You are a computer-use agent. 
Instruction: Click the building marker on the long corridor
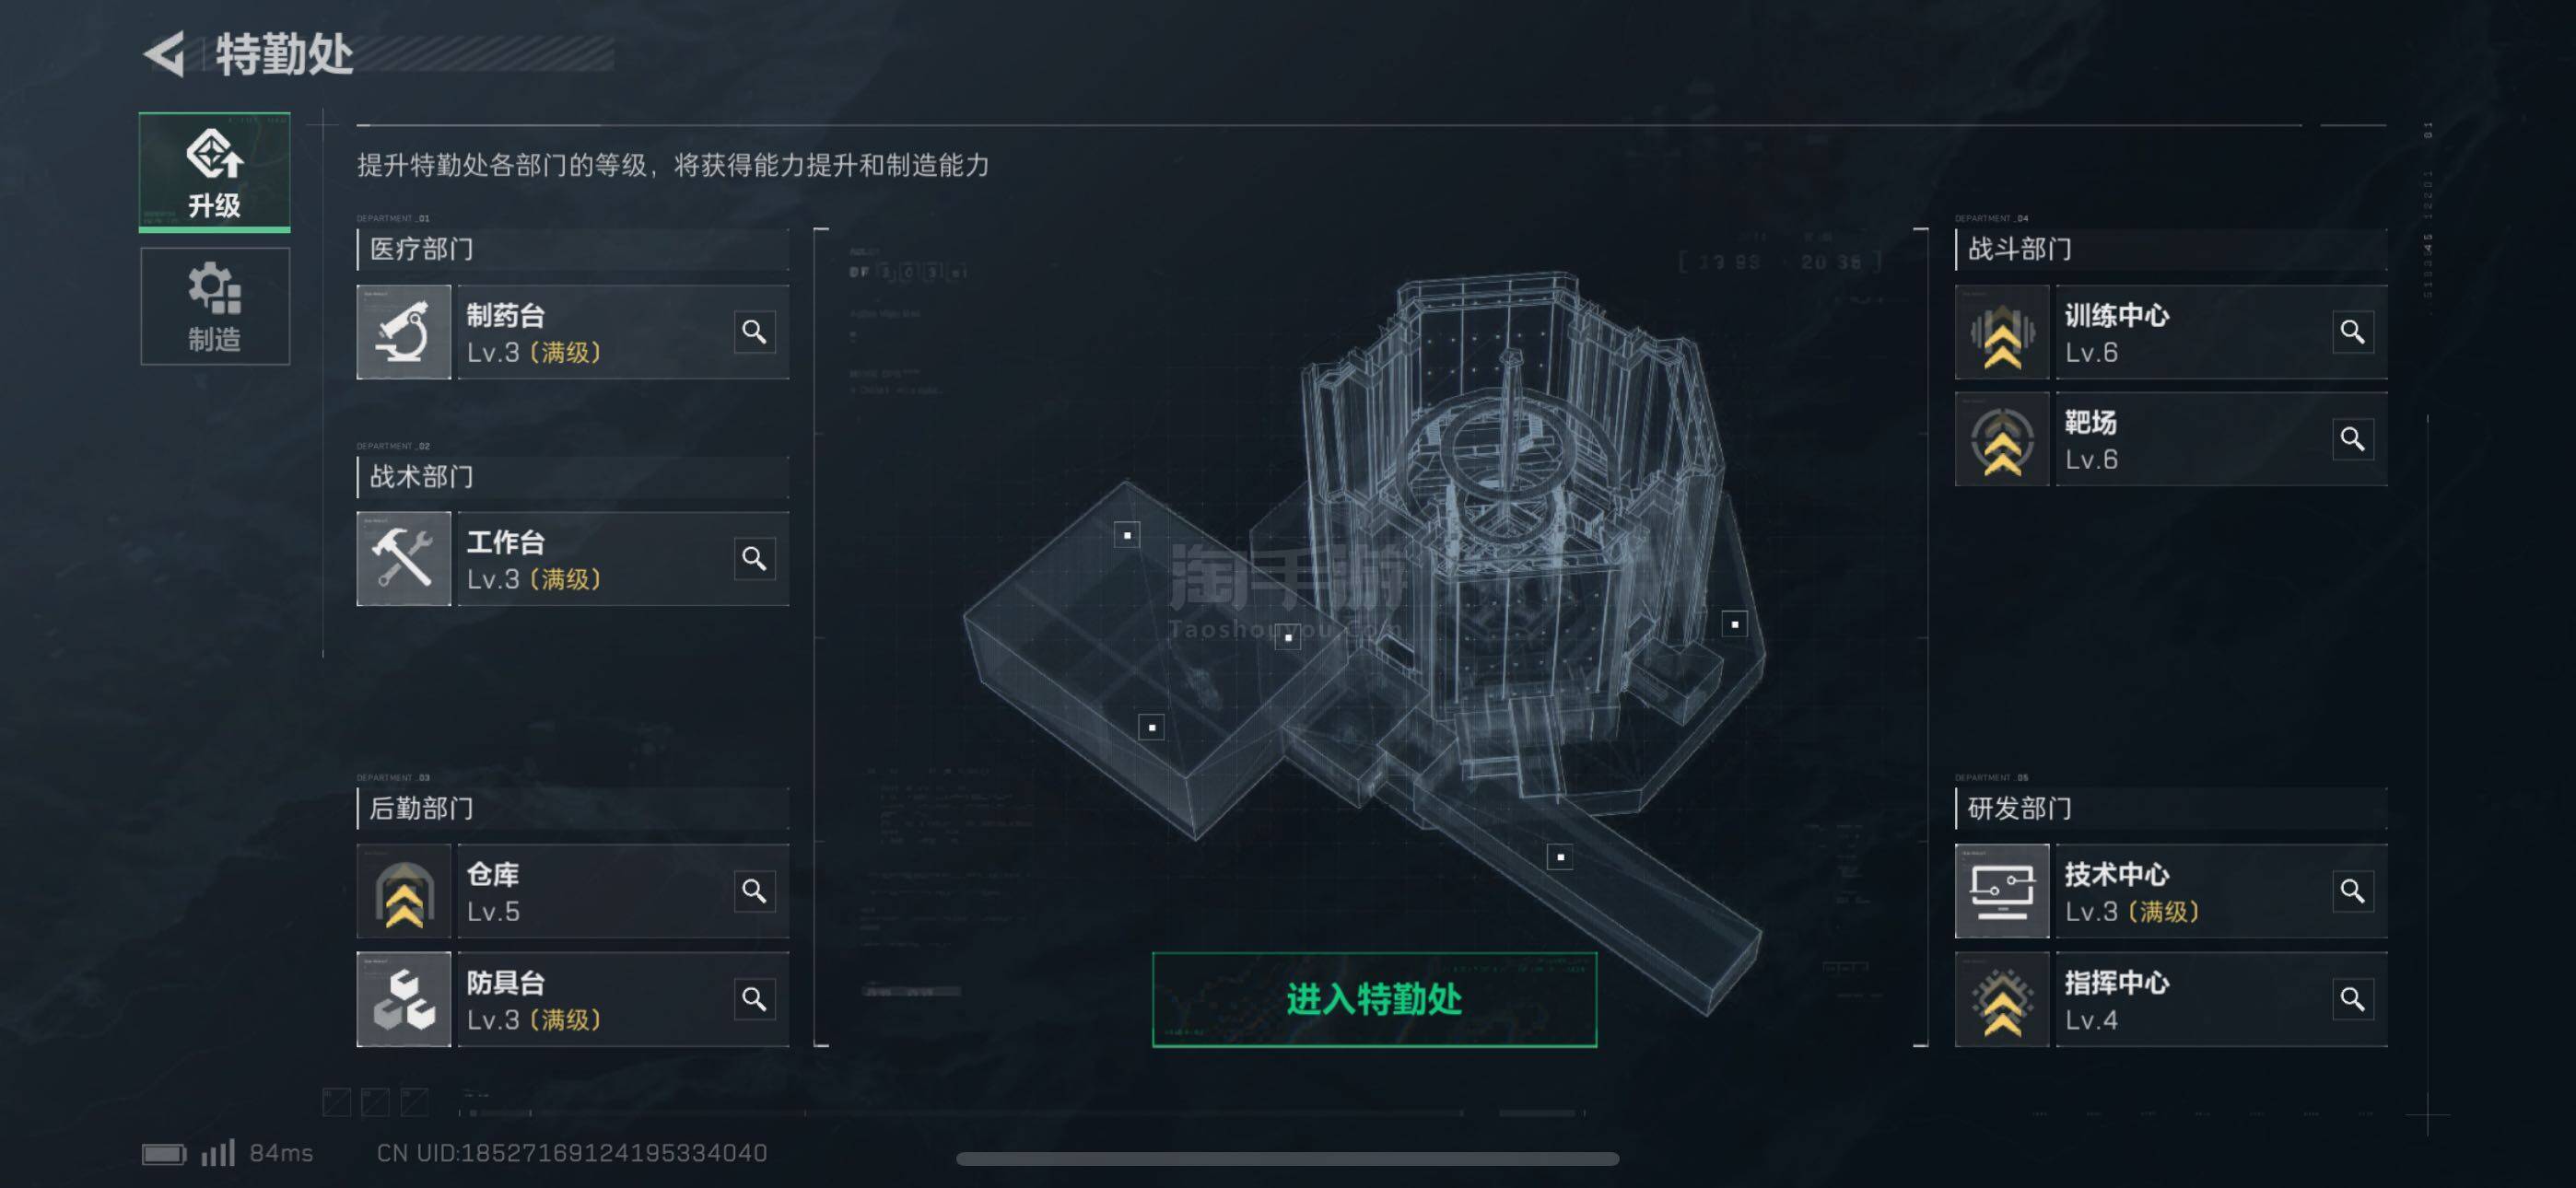tap(1560, 857)
